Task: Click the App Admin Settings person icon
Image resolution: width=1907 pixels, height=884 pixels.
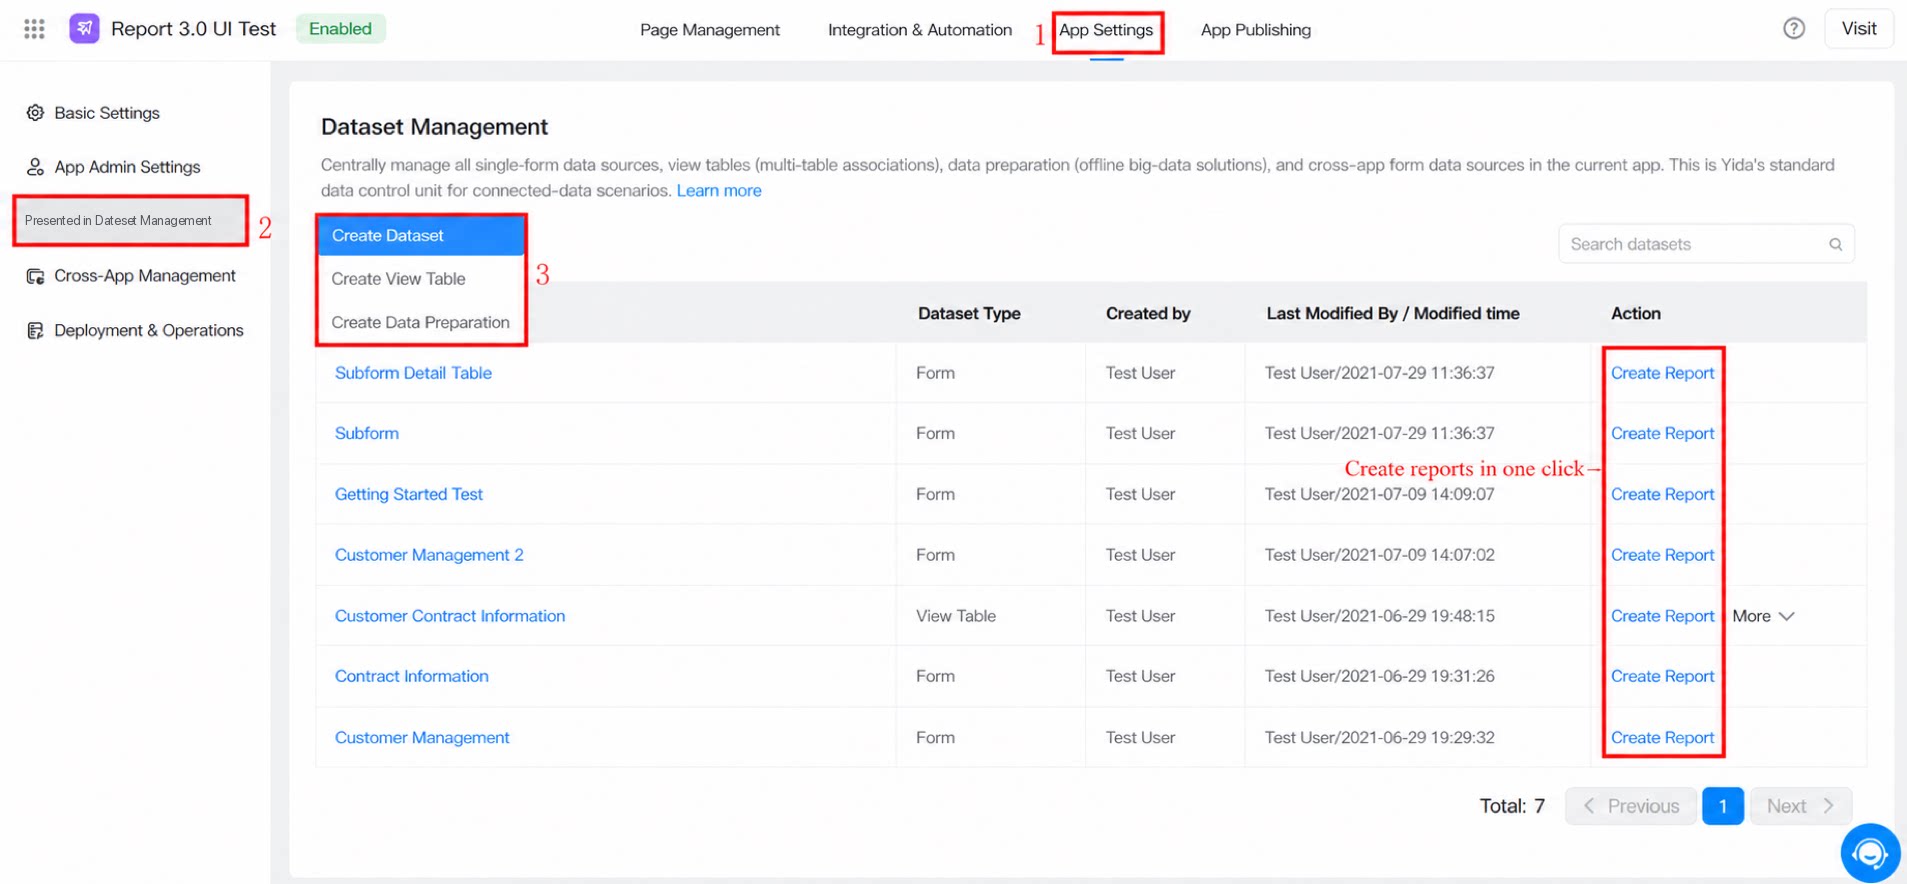Action: [35, 167]
